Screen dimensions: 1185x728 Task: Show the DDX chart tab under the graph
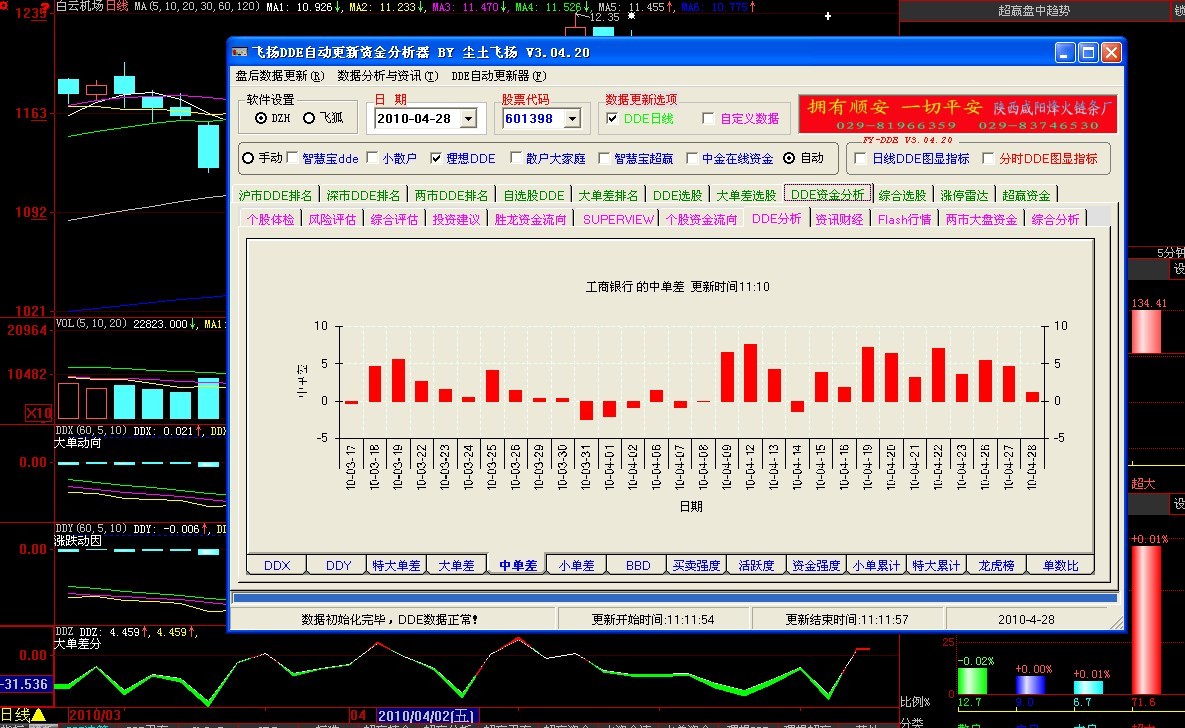[x=277, y=565]
